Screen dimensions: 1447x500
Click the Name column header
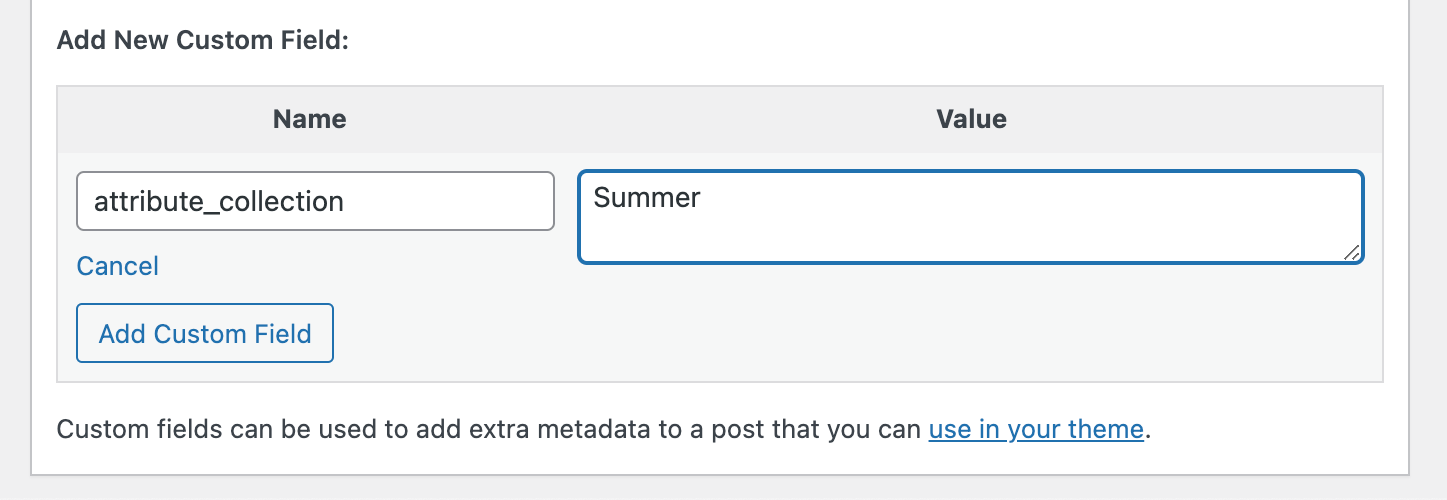tap(309, 120)
